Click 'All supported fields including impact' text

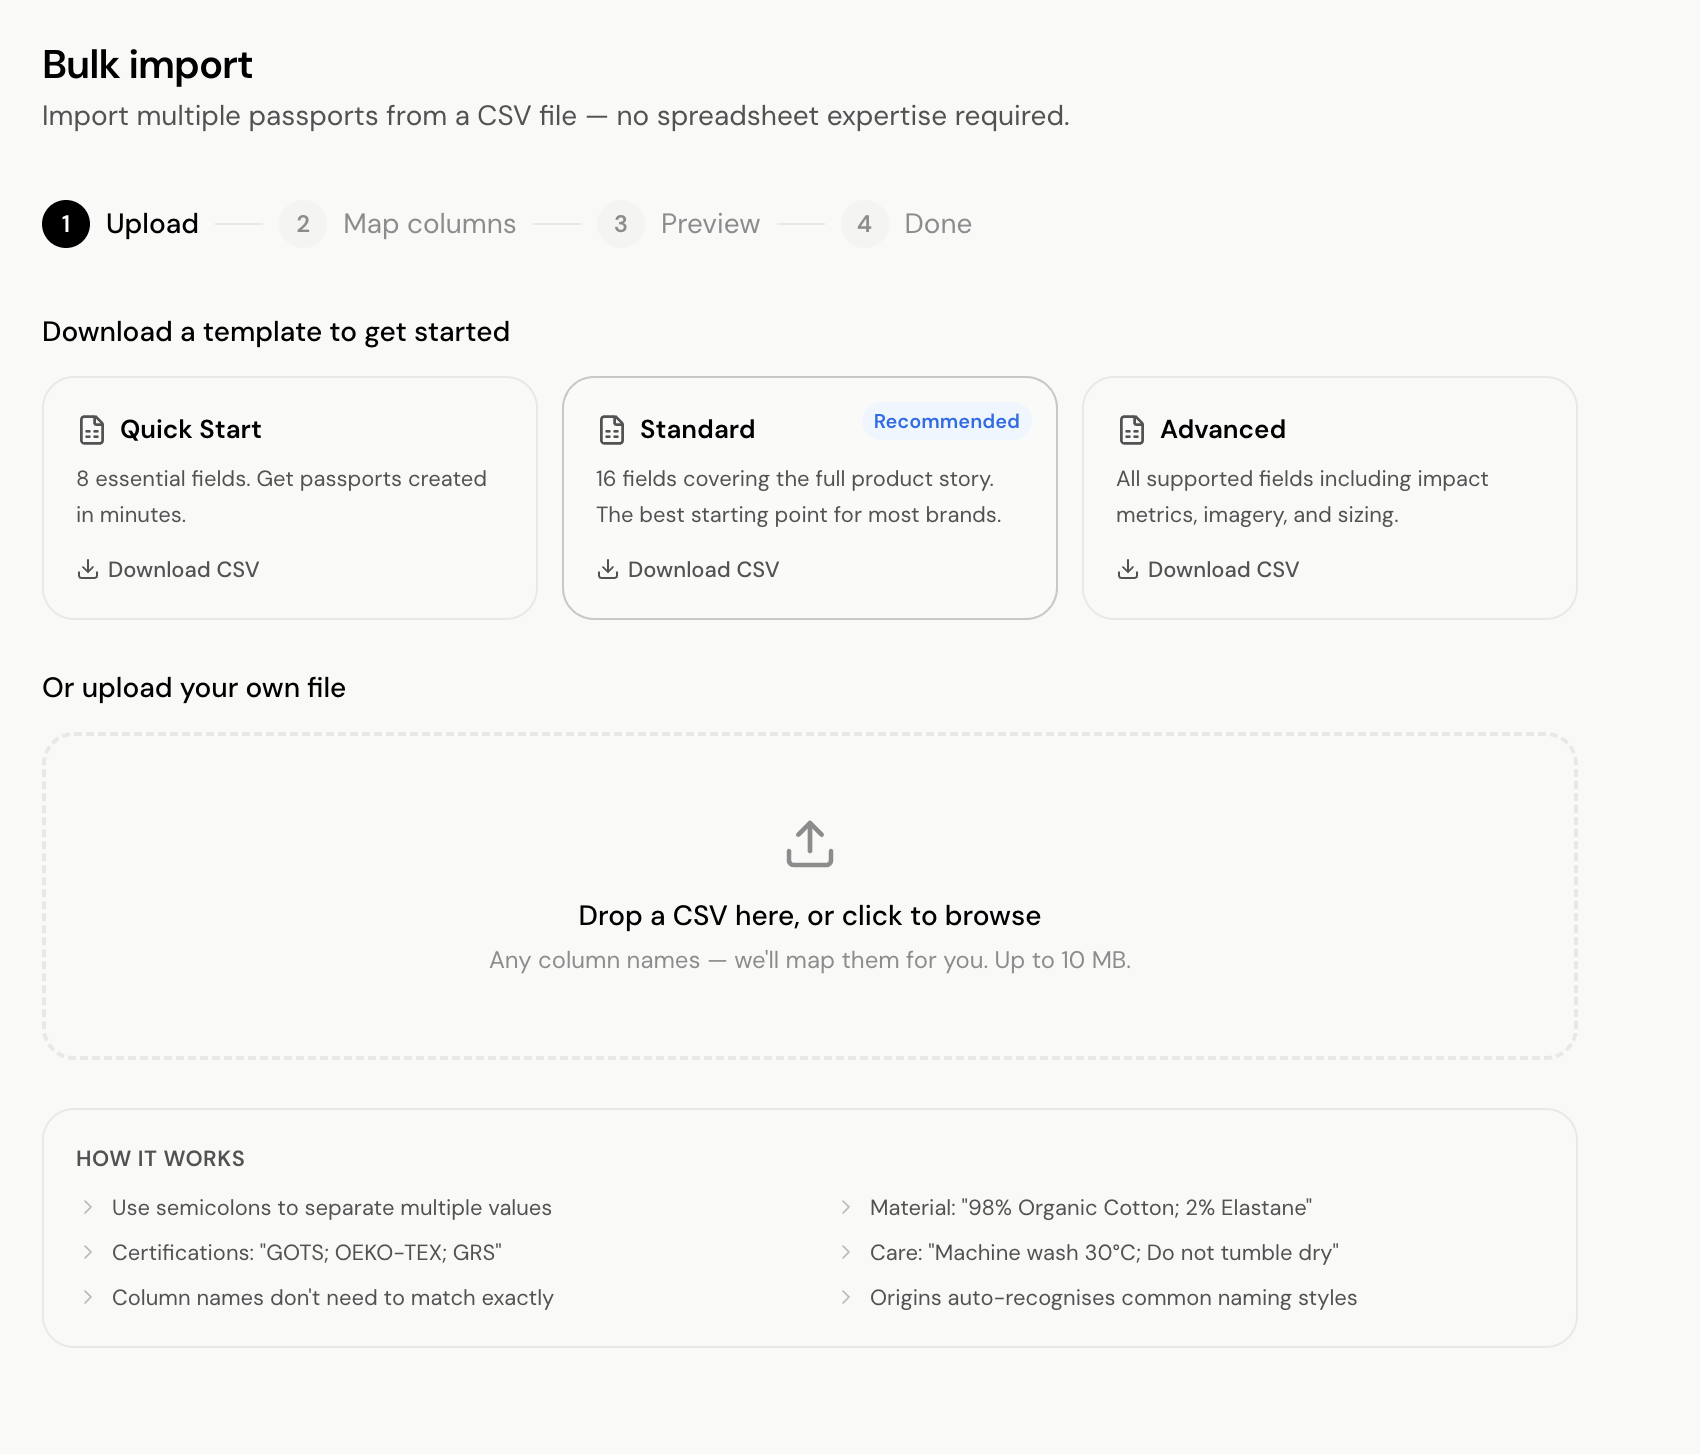click(1302, 496)
